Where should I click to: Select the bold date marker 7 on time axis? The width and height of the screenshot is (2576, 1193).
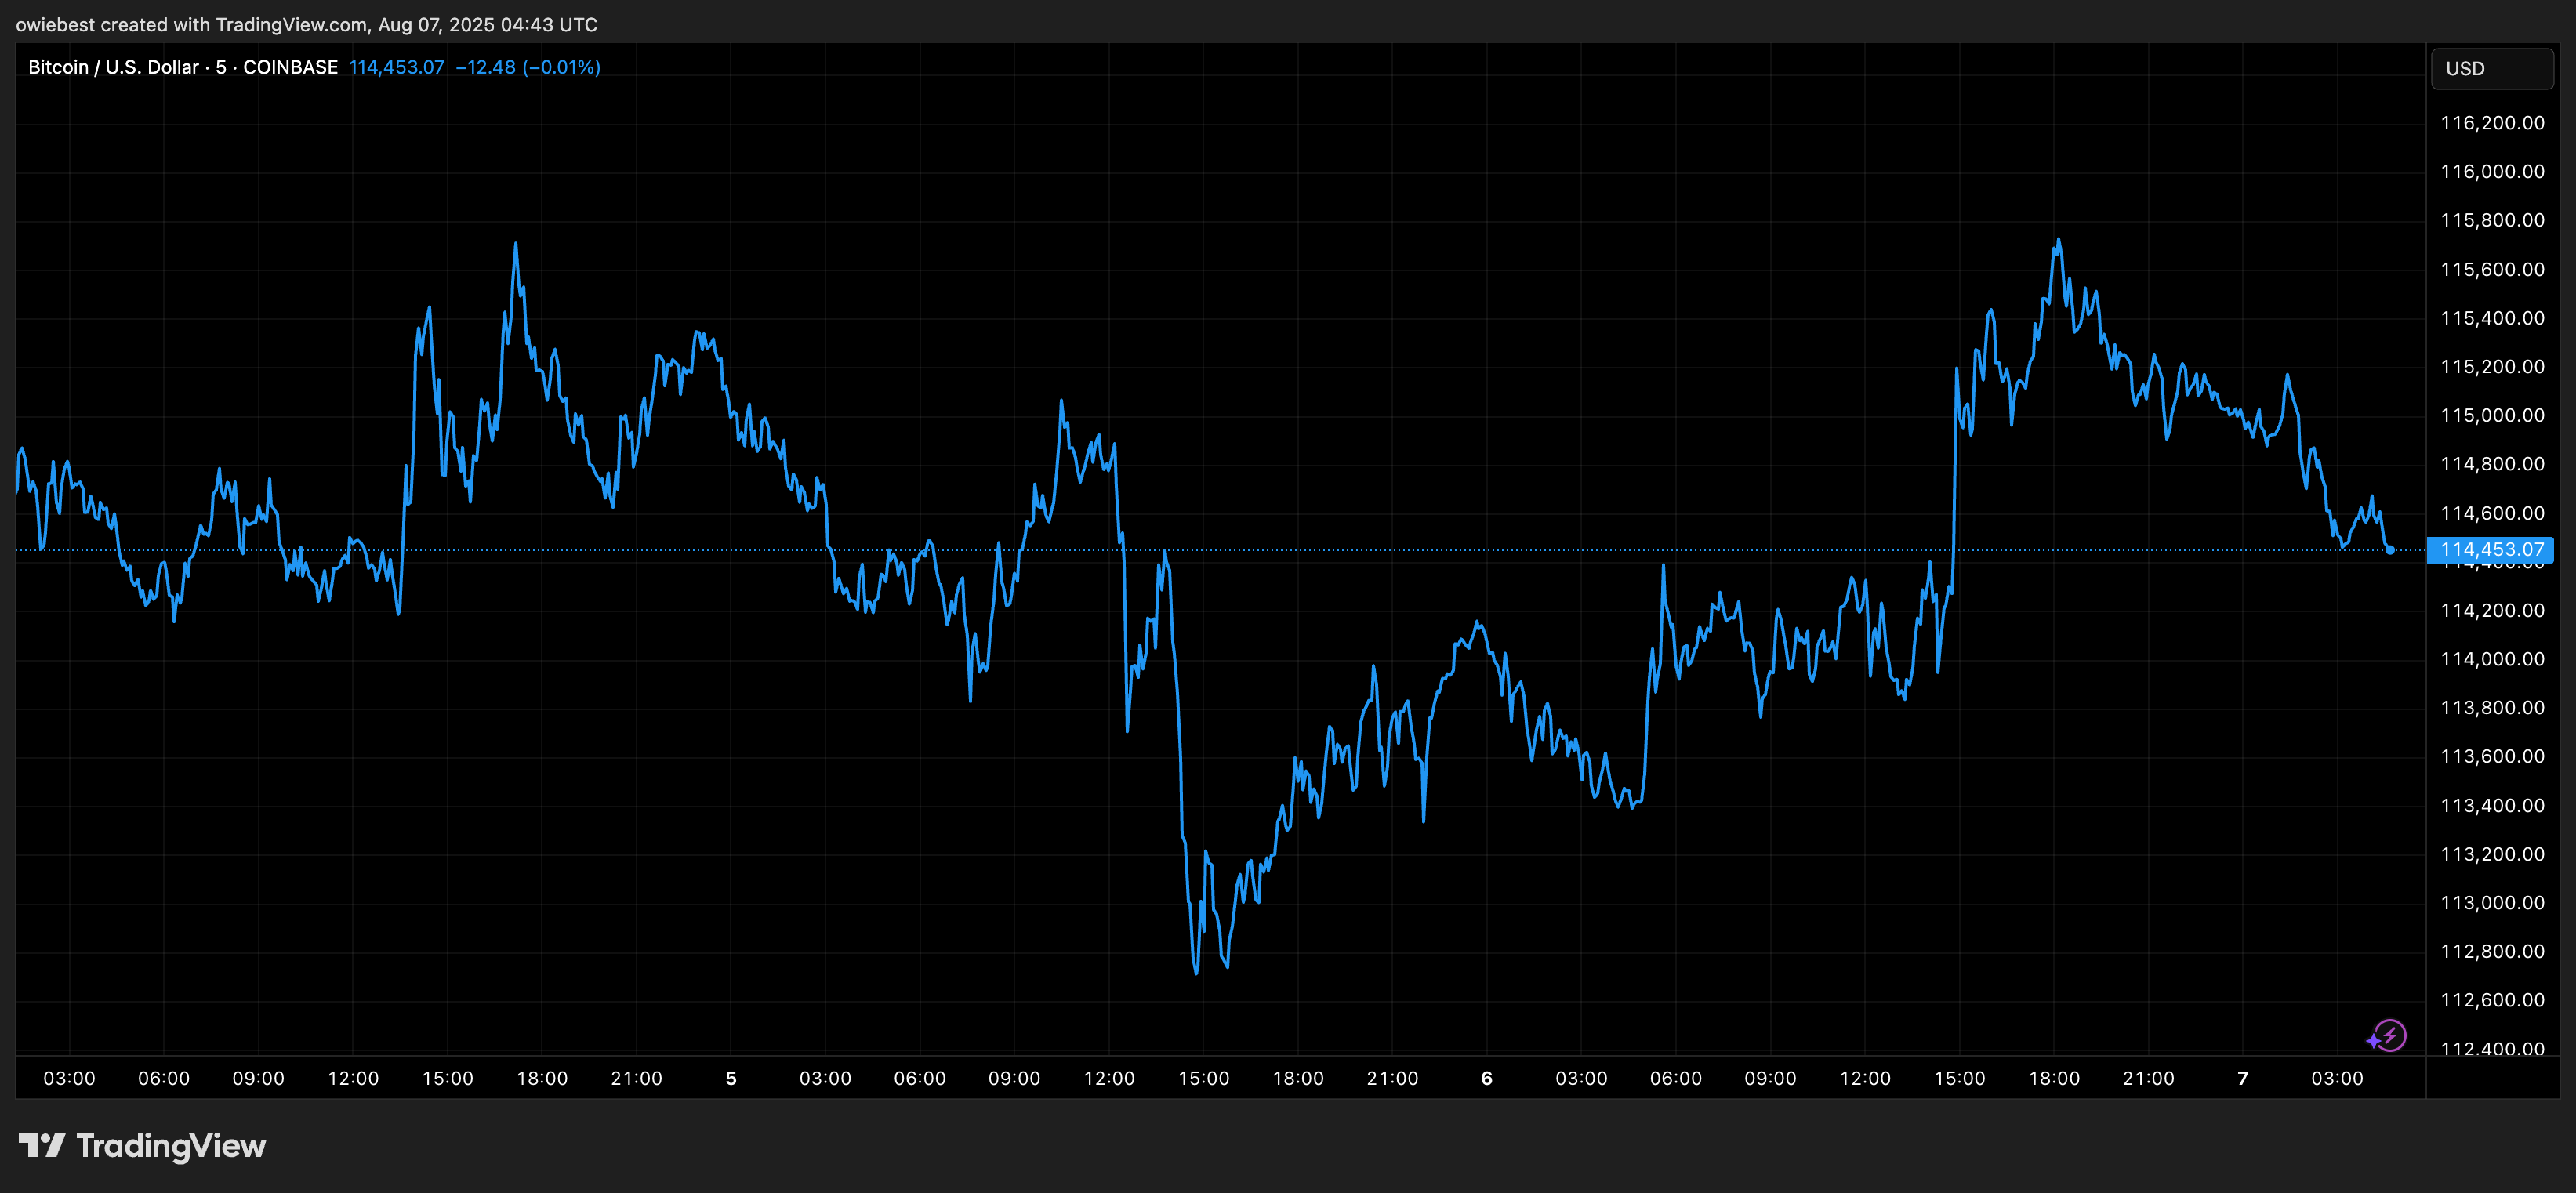pos(2243,1078)
